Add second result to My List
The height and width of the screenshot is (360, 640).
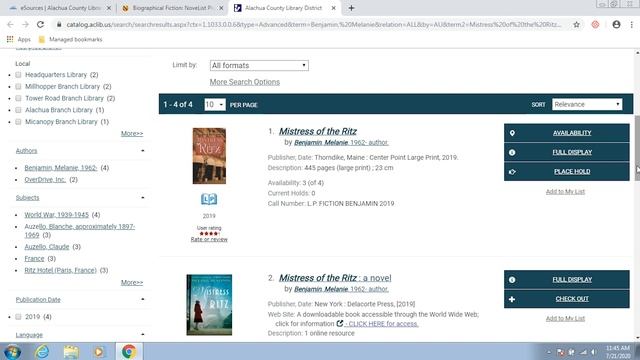(x=565, y=318)
